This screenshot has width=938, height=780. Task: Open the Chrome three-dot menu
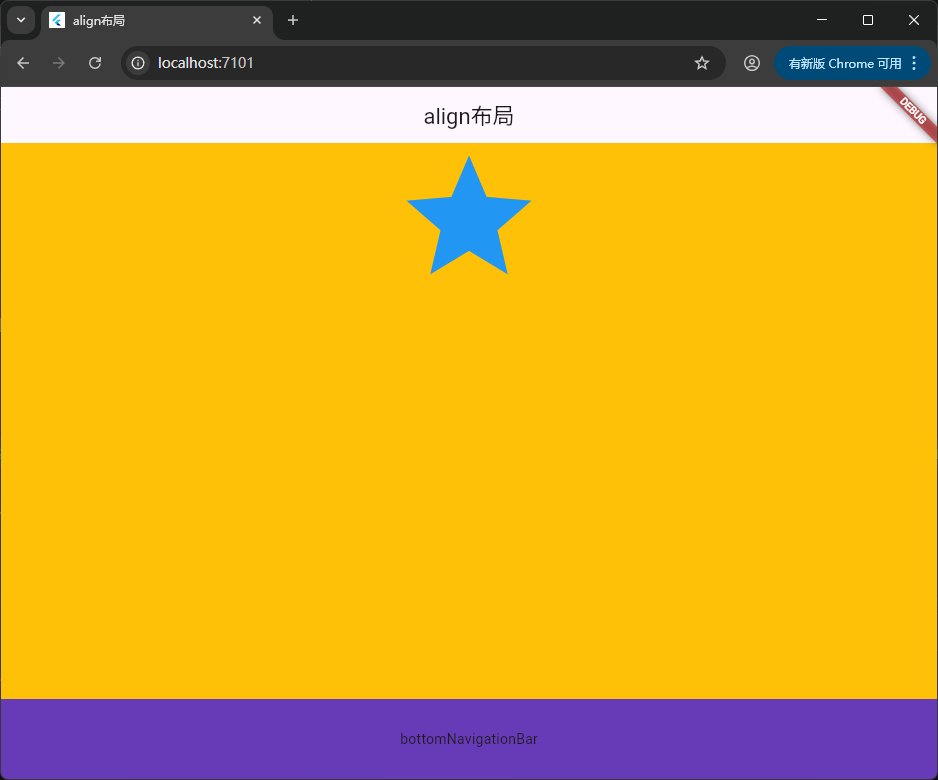pyautogui.click(x=914, y=63)
